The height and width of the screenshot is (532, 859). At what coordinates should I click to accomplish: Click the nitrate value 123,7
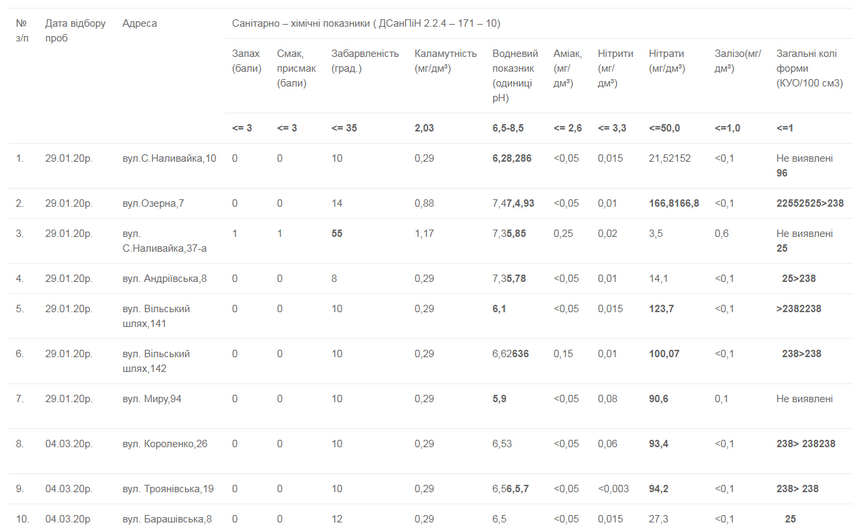coord(661,309)
